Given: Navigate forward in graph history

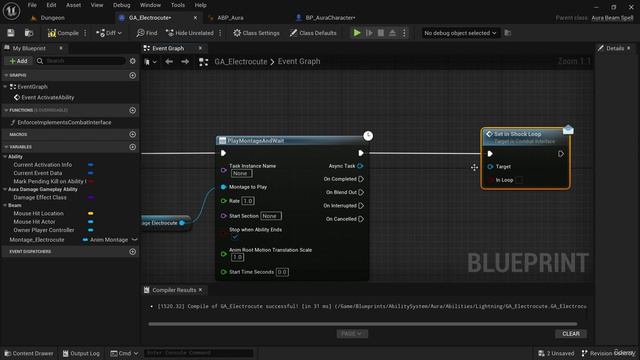Looking at the screenshot, I should coord(185,62).
